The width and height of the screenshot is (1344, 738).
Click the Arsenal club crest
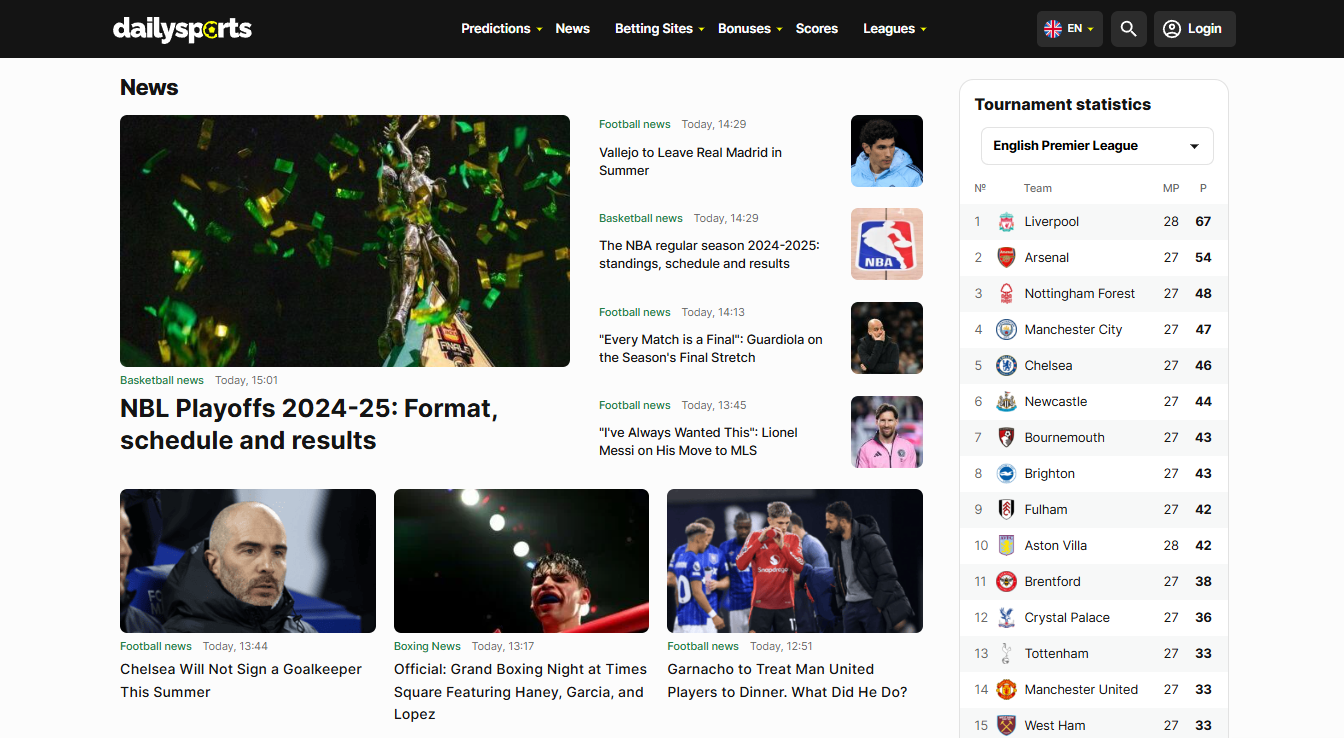[x=1006, y=258]
